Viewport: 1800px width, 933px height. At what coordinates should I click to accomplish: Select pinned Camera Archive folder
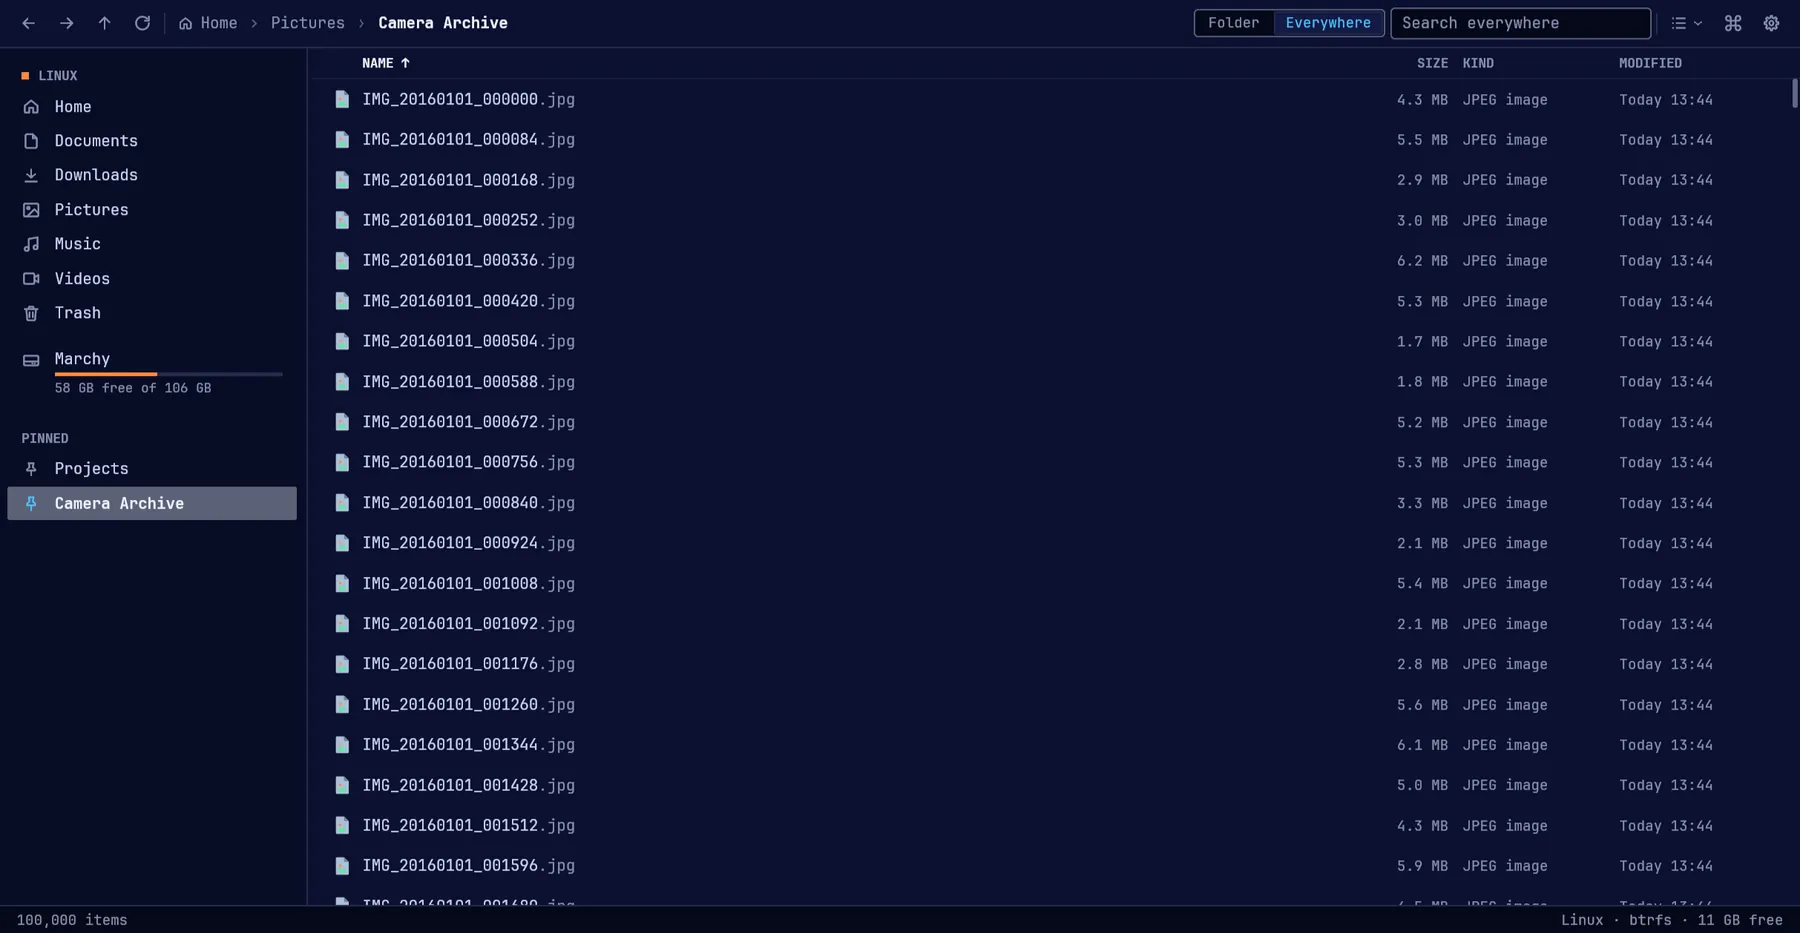tap(152, 503)
